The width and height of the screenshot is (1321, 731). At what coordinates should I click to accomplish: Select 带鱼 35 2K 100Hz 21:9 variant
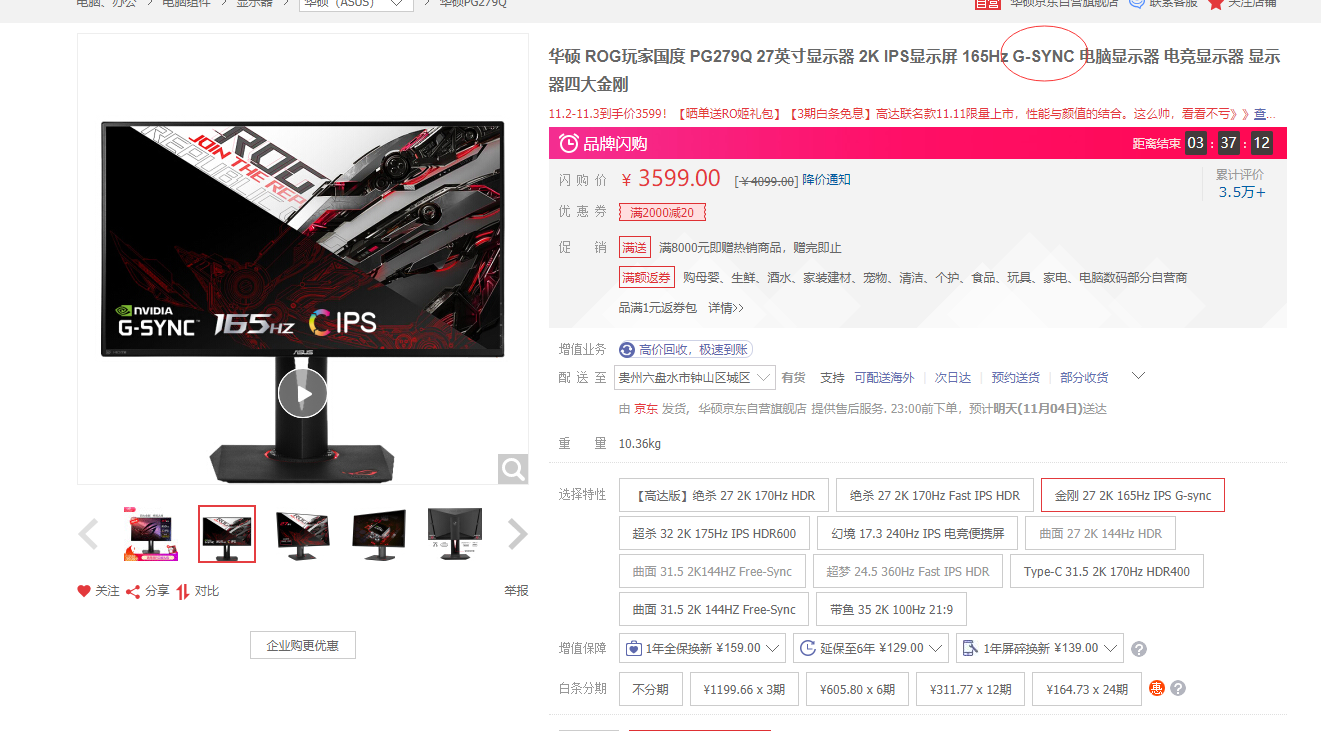click(891, 609)
